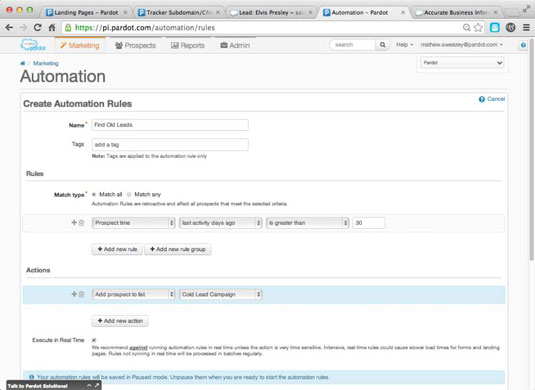Open the is greater than dropdown

pyautogui.click(x=307, y=223)
